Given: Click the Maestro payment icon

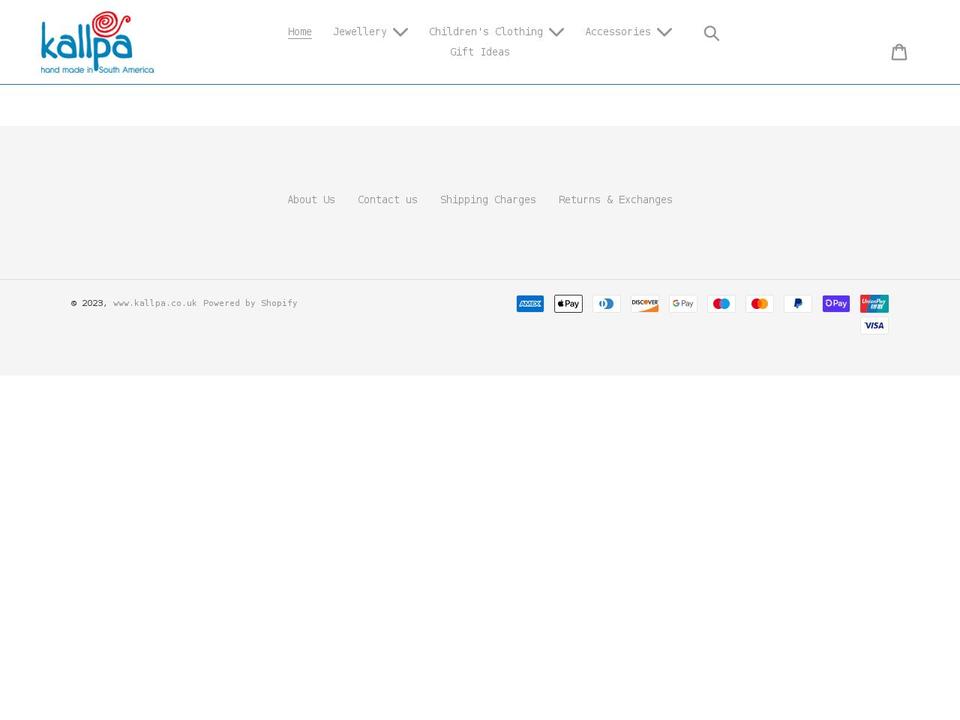Looking at the screenshot, I should point(721,303).
